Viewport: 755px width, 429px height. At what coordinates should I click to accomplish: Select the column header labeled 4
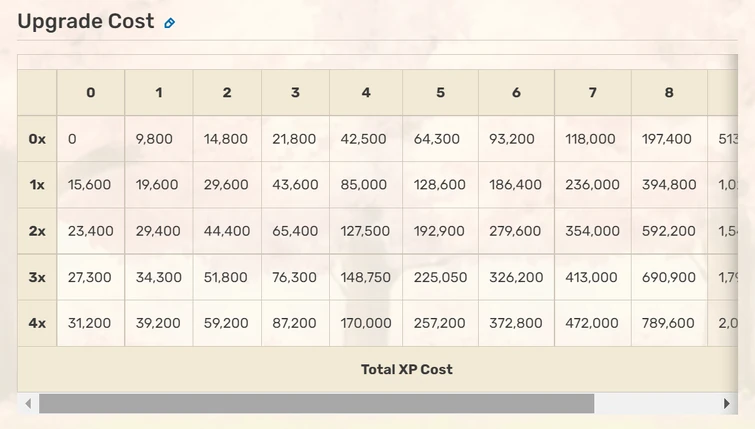[x=366, y=93]
